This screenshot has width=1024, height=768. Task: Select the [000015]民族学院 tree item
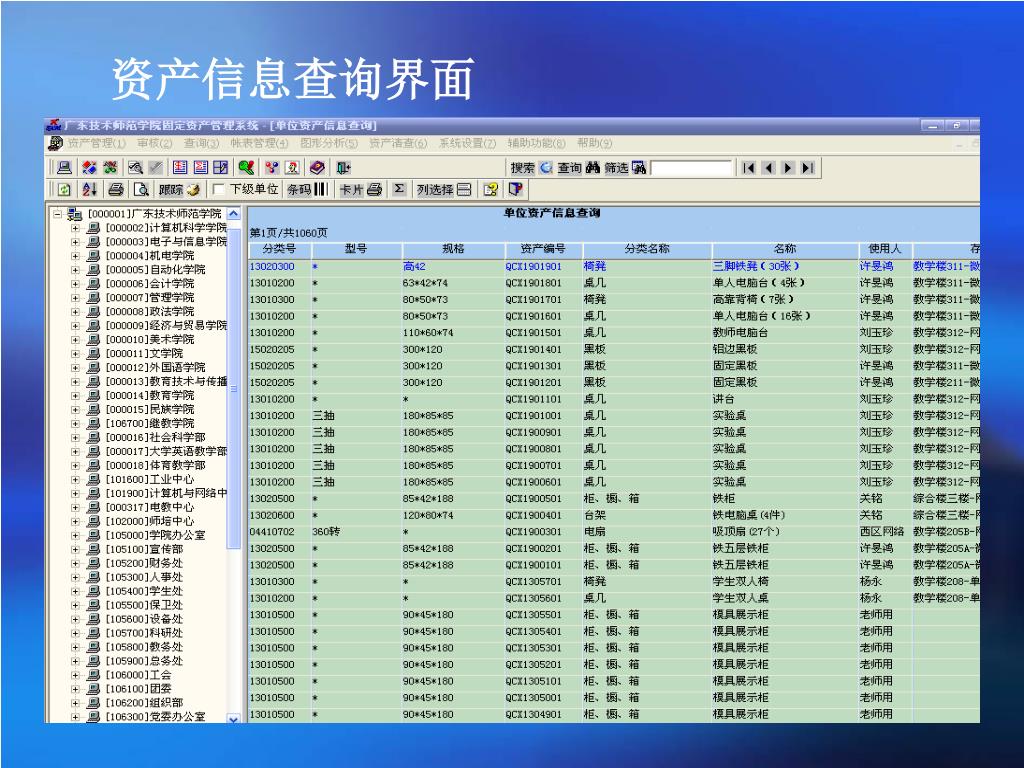click(x=150, y=409)
